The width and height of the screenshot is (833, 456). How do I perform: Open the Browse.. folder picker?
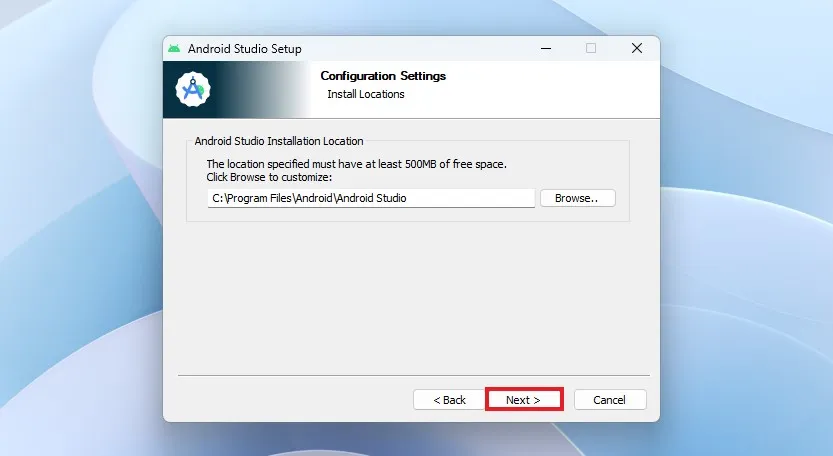click(x=577, y=198)
